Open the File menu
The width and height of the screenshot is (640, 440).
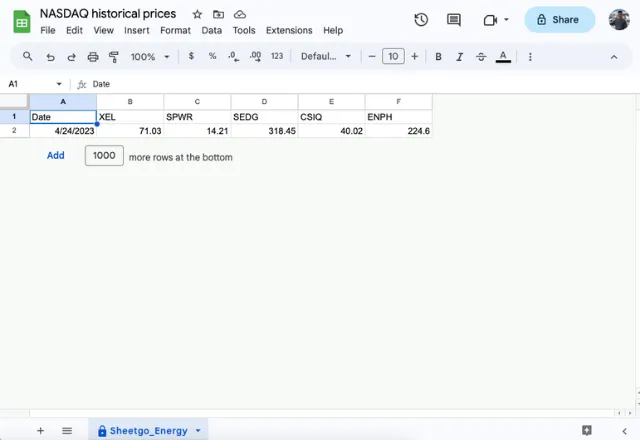48,30
